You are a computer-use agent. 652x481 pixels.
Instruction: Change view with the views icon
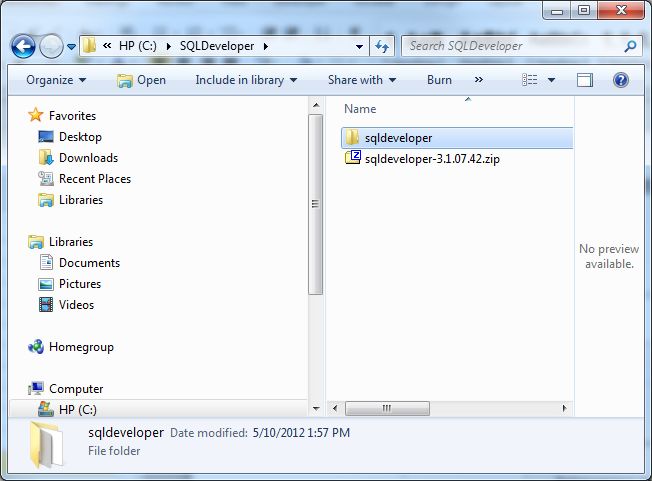click(530, 80)
